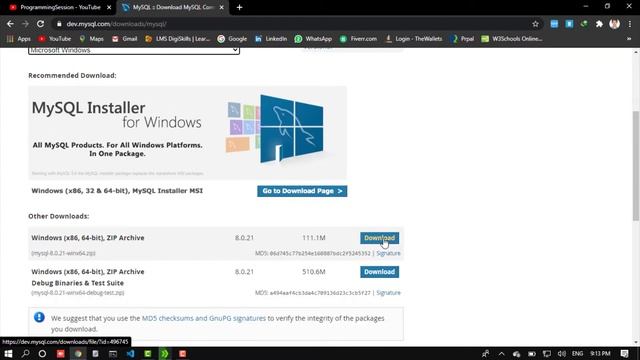The image size is (640, 360).
Task: Open the Chrome profile avatar
Action: click(x=614, y=24)
